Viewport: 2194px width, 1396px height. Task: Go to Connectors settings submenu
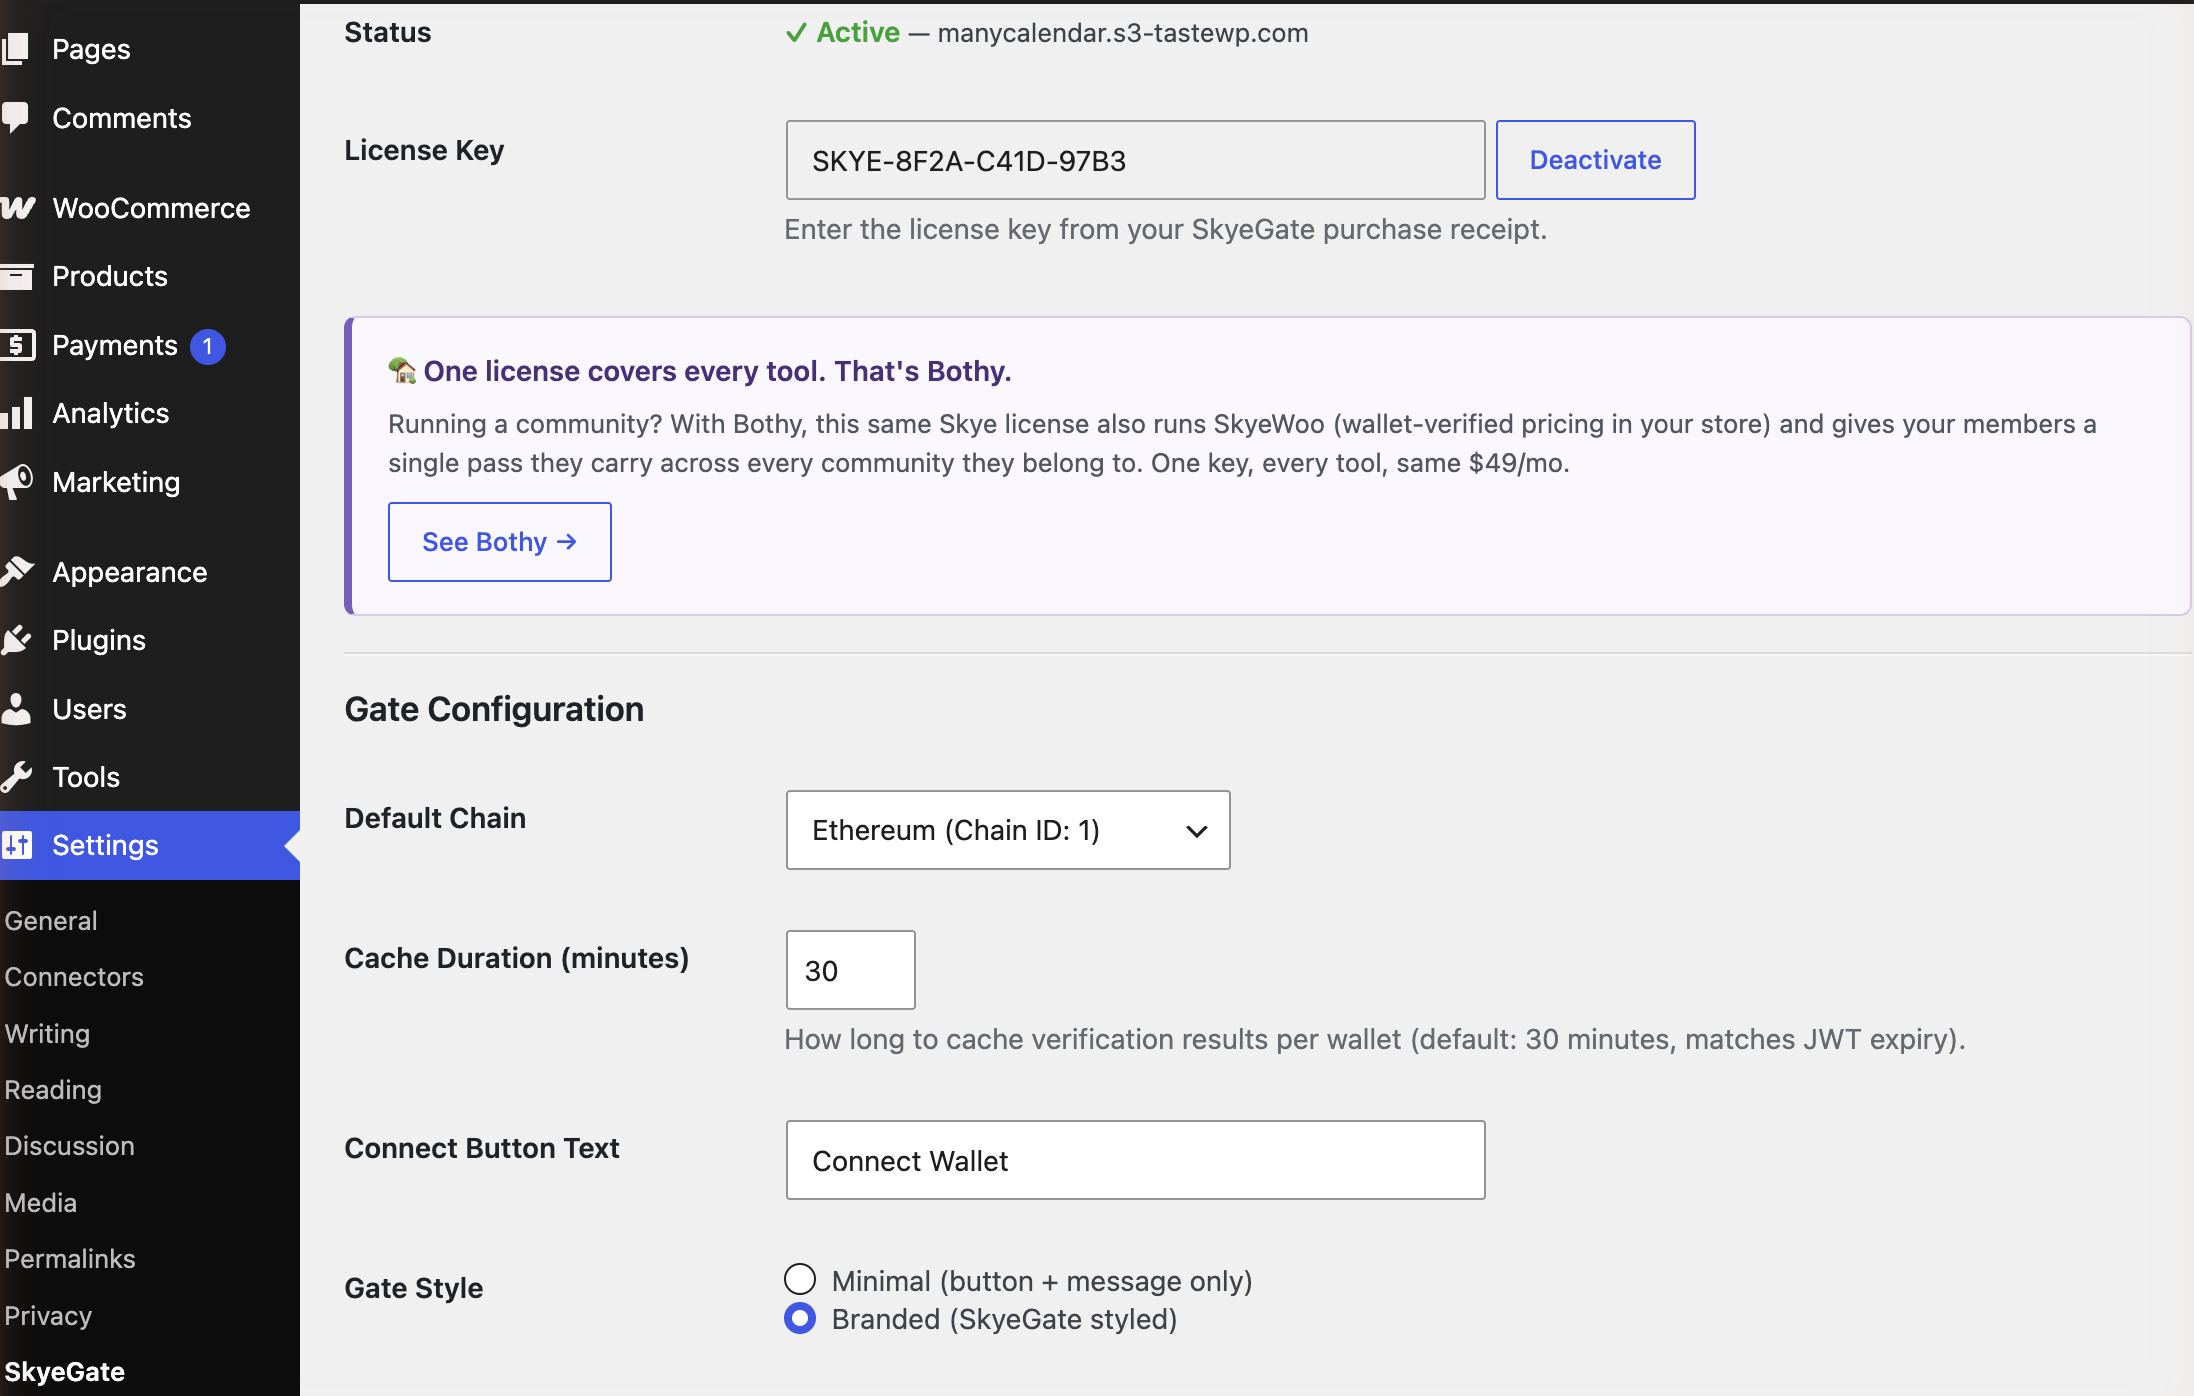[74, 977]
